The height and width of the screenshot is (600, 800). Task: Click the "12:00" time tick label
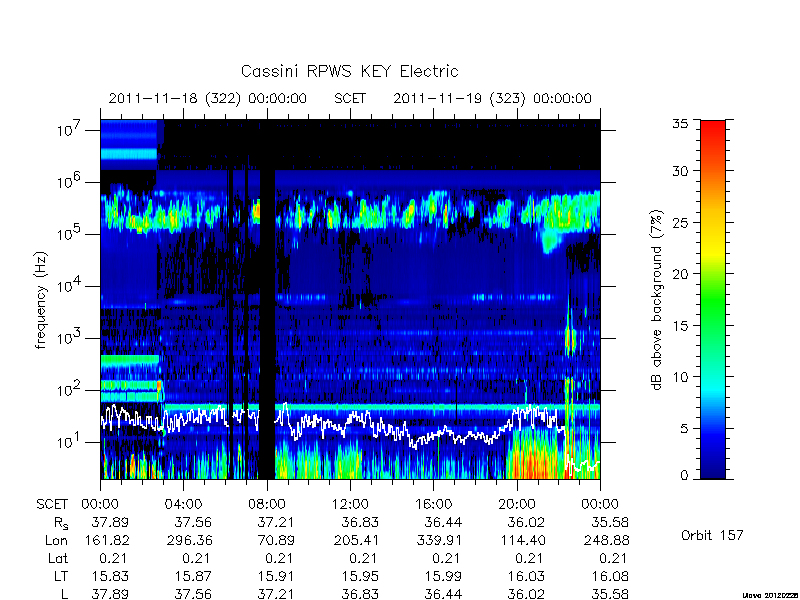(350, 505)
